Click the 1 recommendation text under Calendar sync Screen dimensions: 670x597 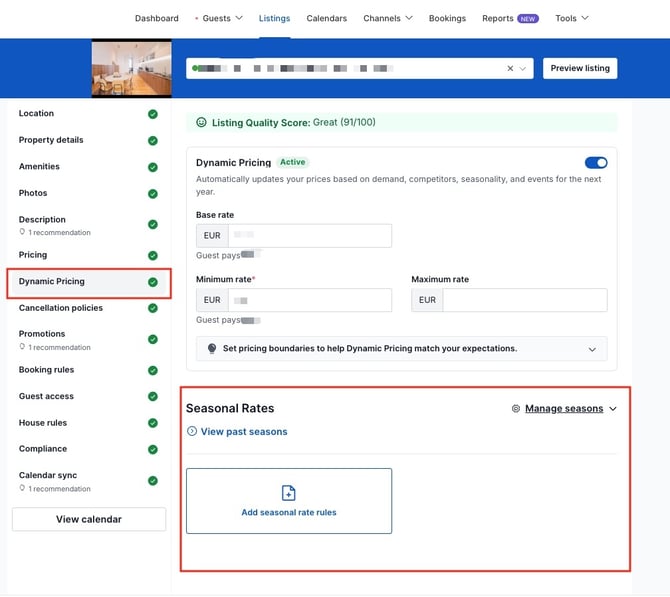59,488
